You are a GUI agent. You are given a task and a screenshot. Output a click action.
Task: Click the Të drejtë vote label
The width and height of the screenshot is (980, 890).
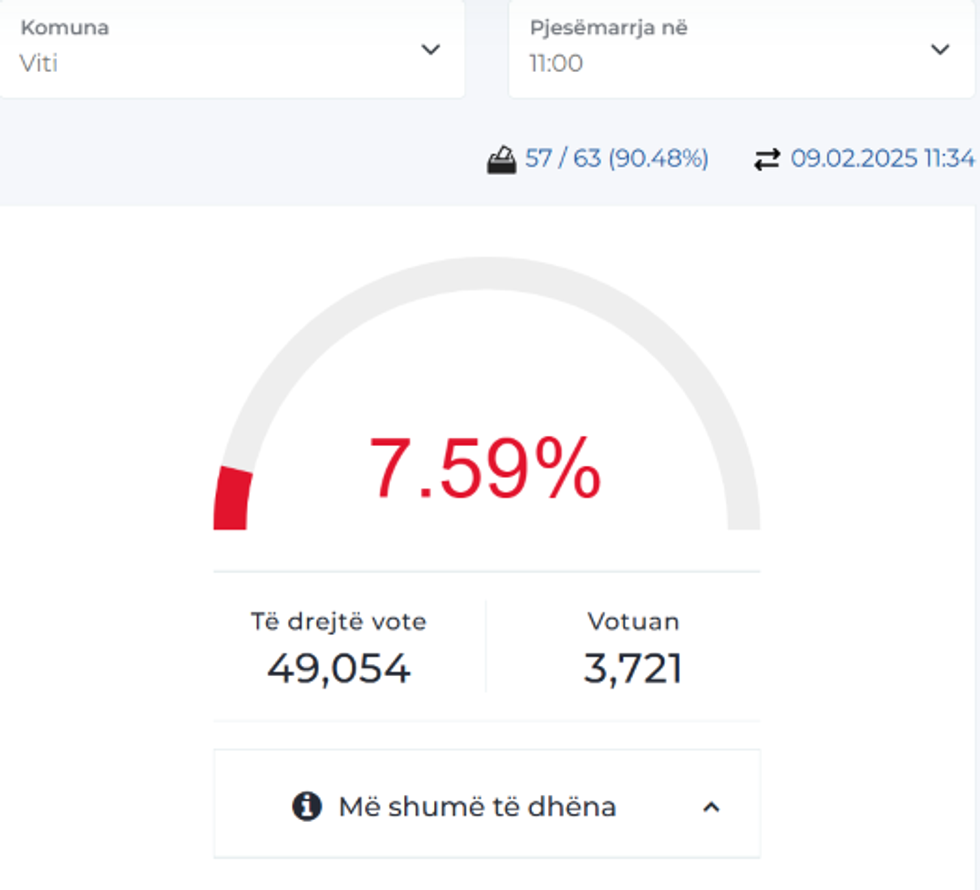coord(338,622)
